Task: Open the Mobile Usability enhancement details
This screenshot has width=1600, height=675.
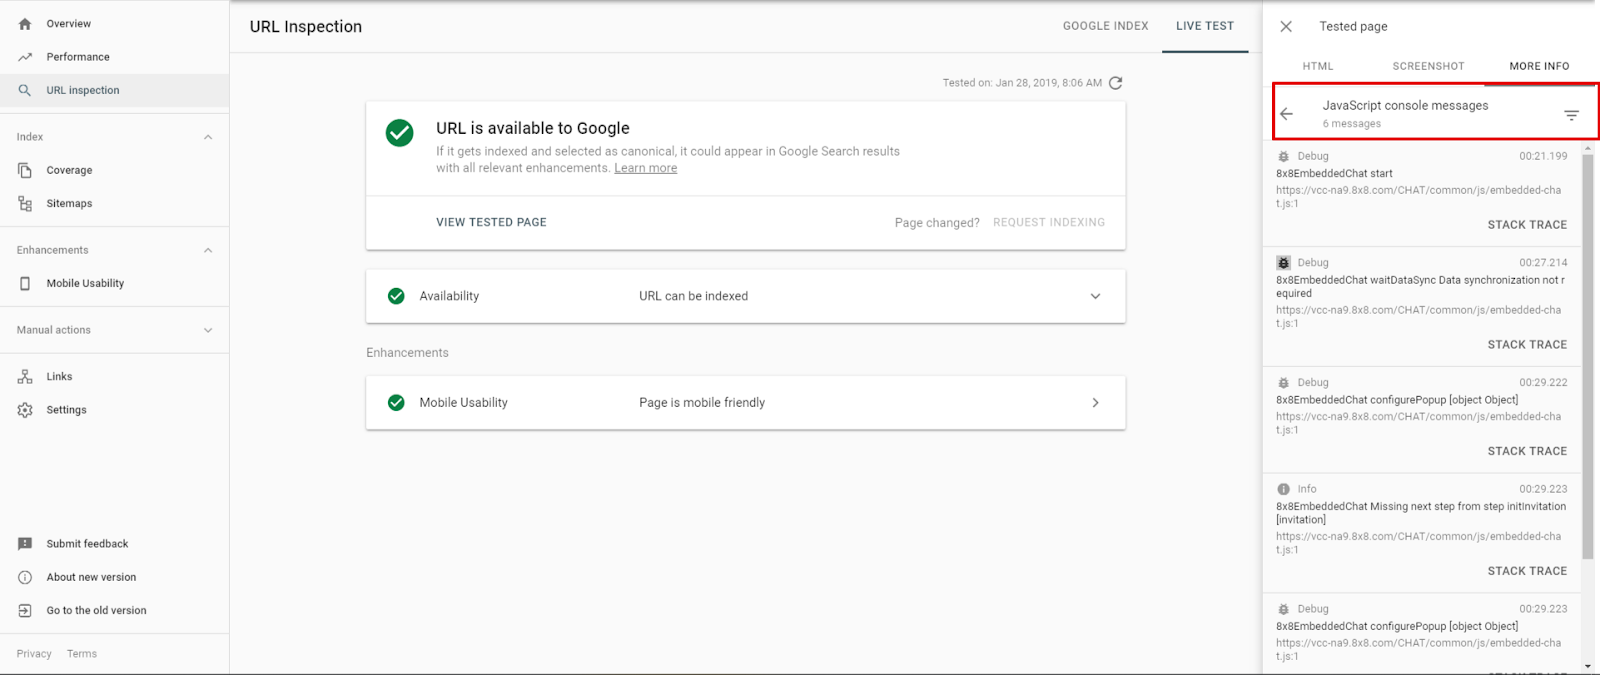Action: point(1095,403)
